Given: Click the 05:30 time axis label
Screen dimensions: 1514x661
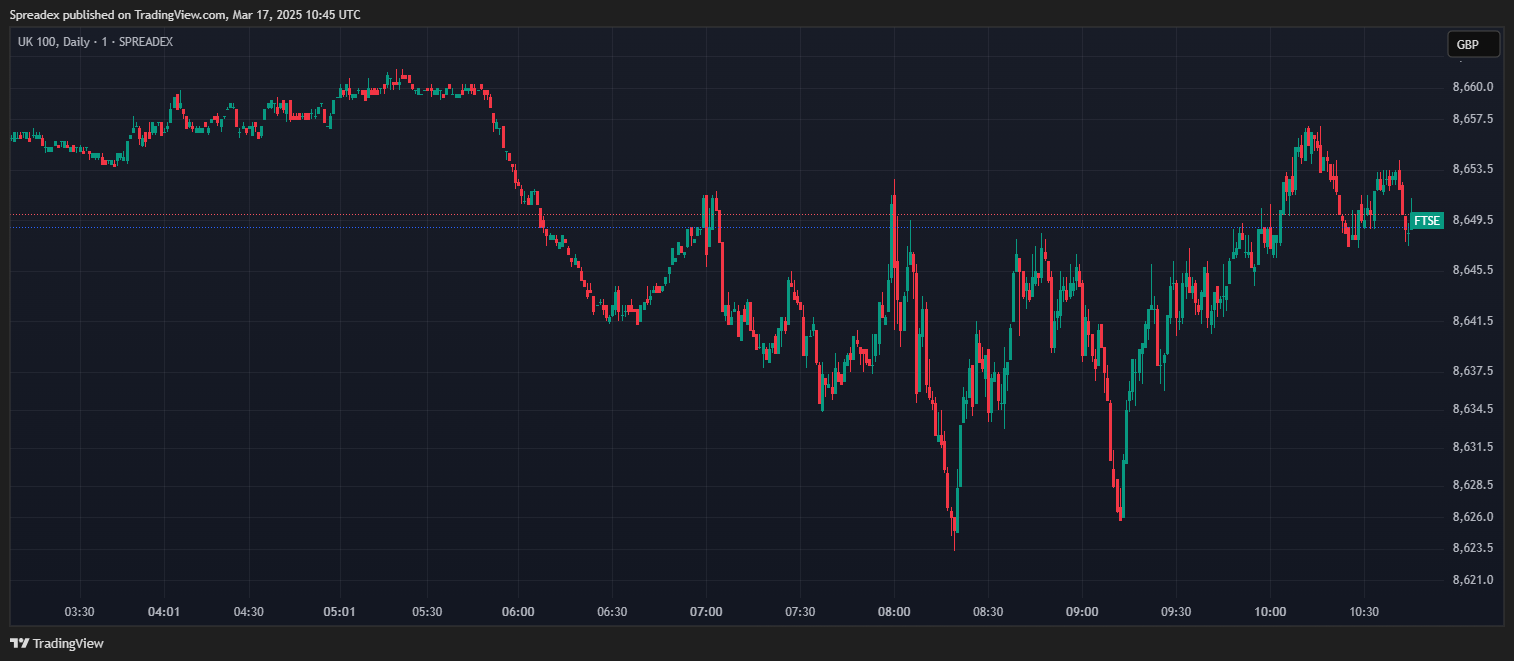Looking at the screenshot, I should point(427,612).
